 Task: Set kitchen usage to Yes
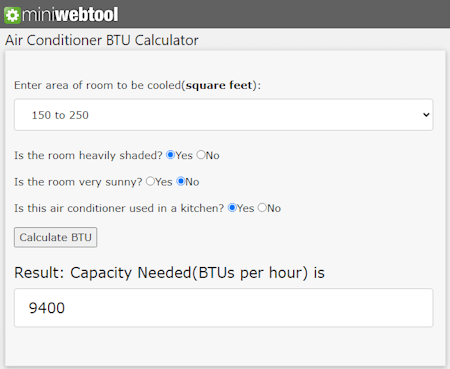point(232,208)
